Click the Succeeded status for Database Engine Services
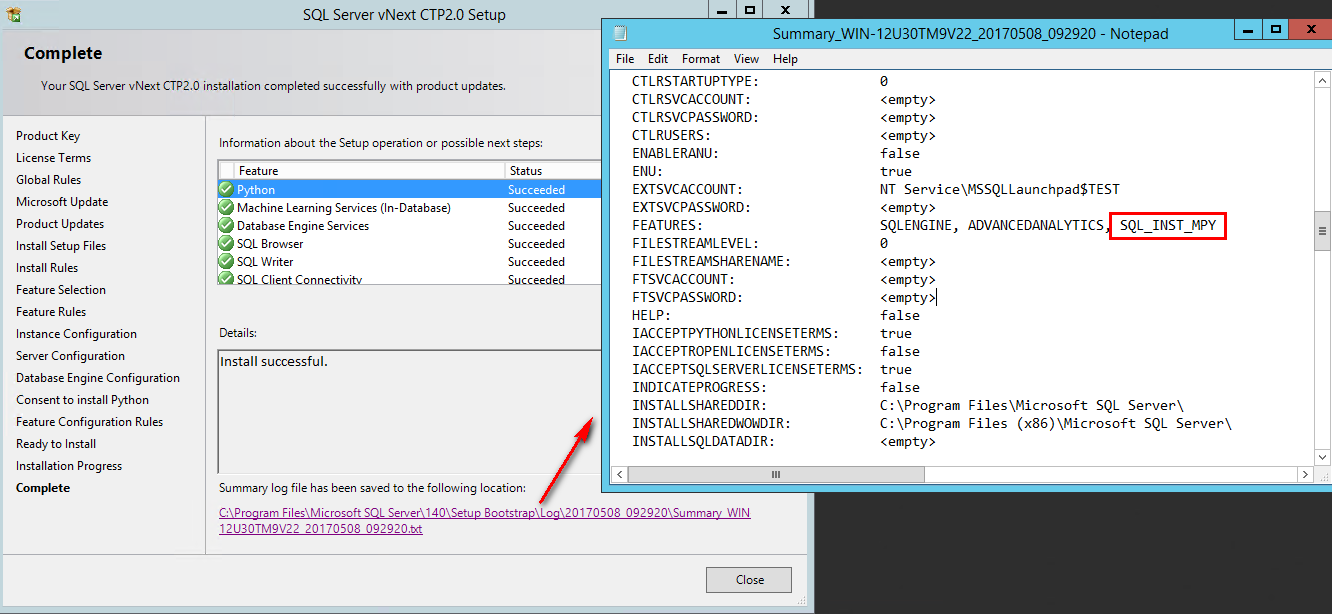1332x614 pixels. (536, 226)
